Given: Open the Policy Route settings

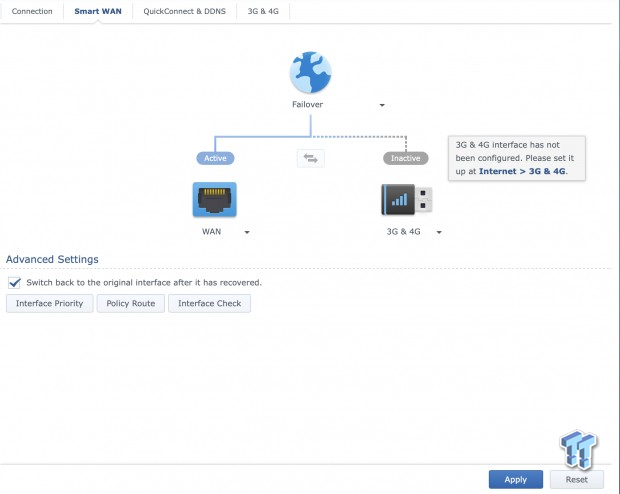Looking at the screenshot, I should click(x=130, y=303).
